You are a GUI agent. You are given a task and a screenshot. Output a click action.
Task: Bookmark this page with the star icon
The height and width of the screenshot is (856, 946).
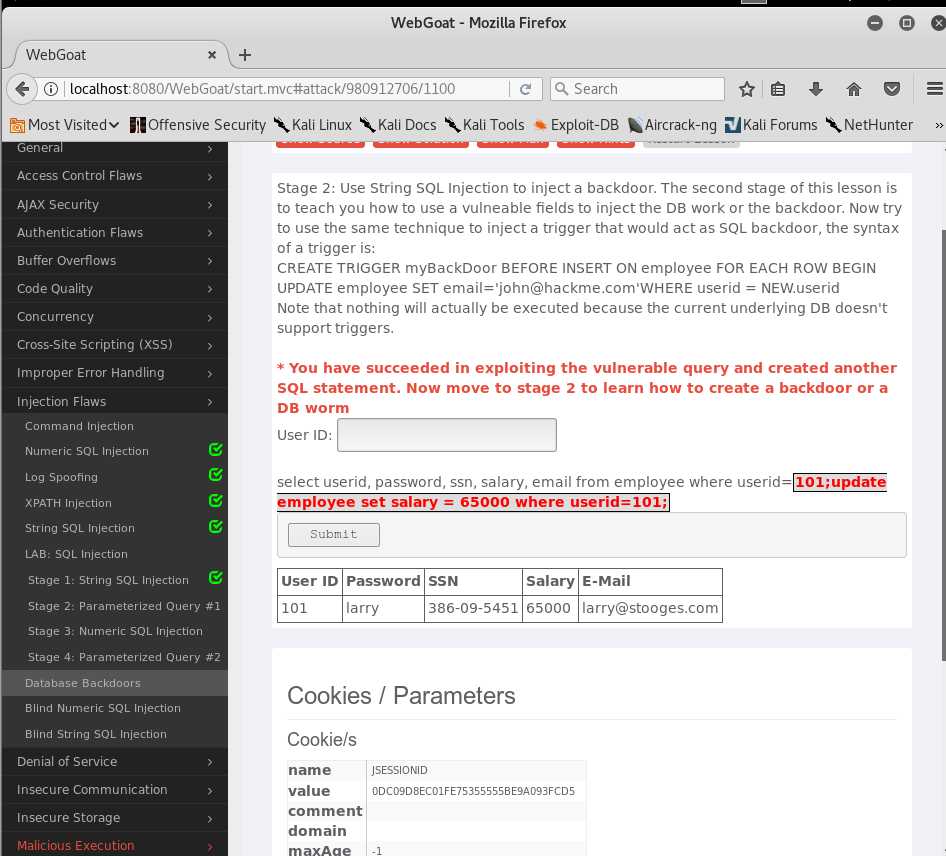point(746,89)
